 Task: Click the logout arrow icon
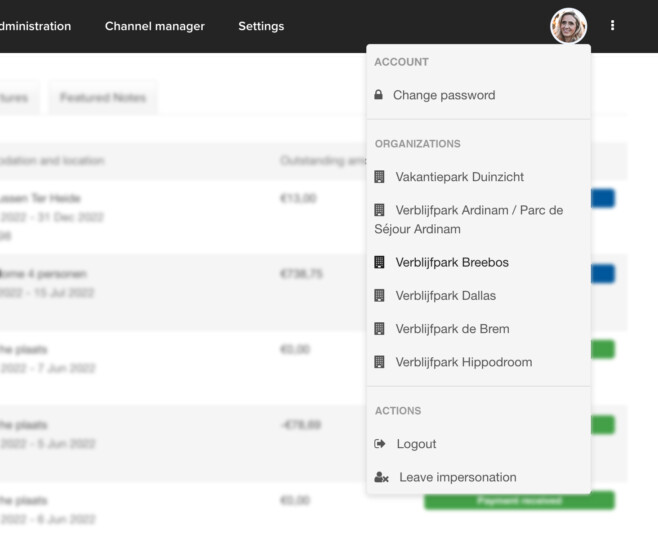coord(380,444)
